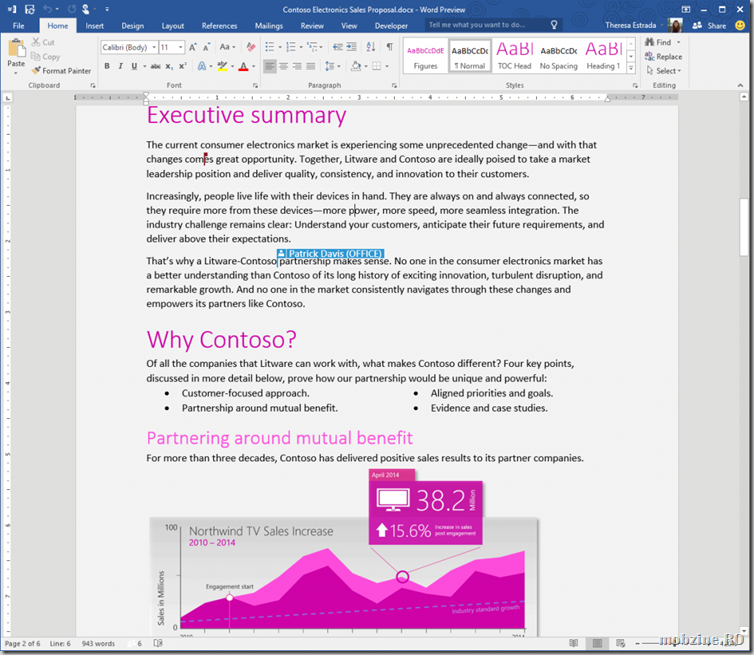
Task: Click the Replace button in Editing group
Action: 664,57
